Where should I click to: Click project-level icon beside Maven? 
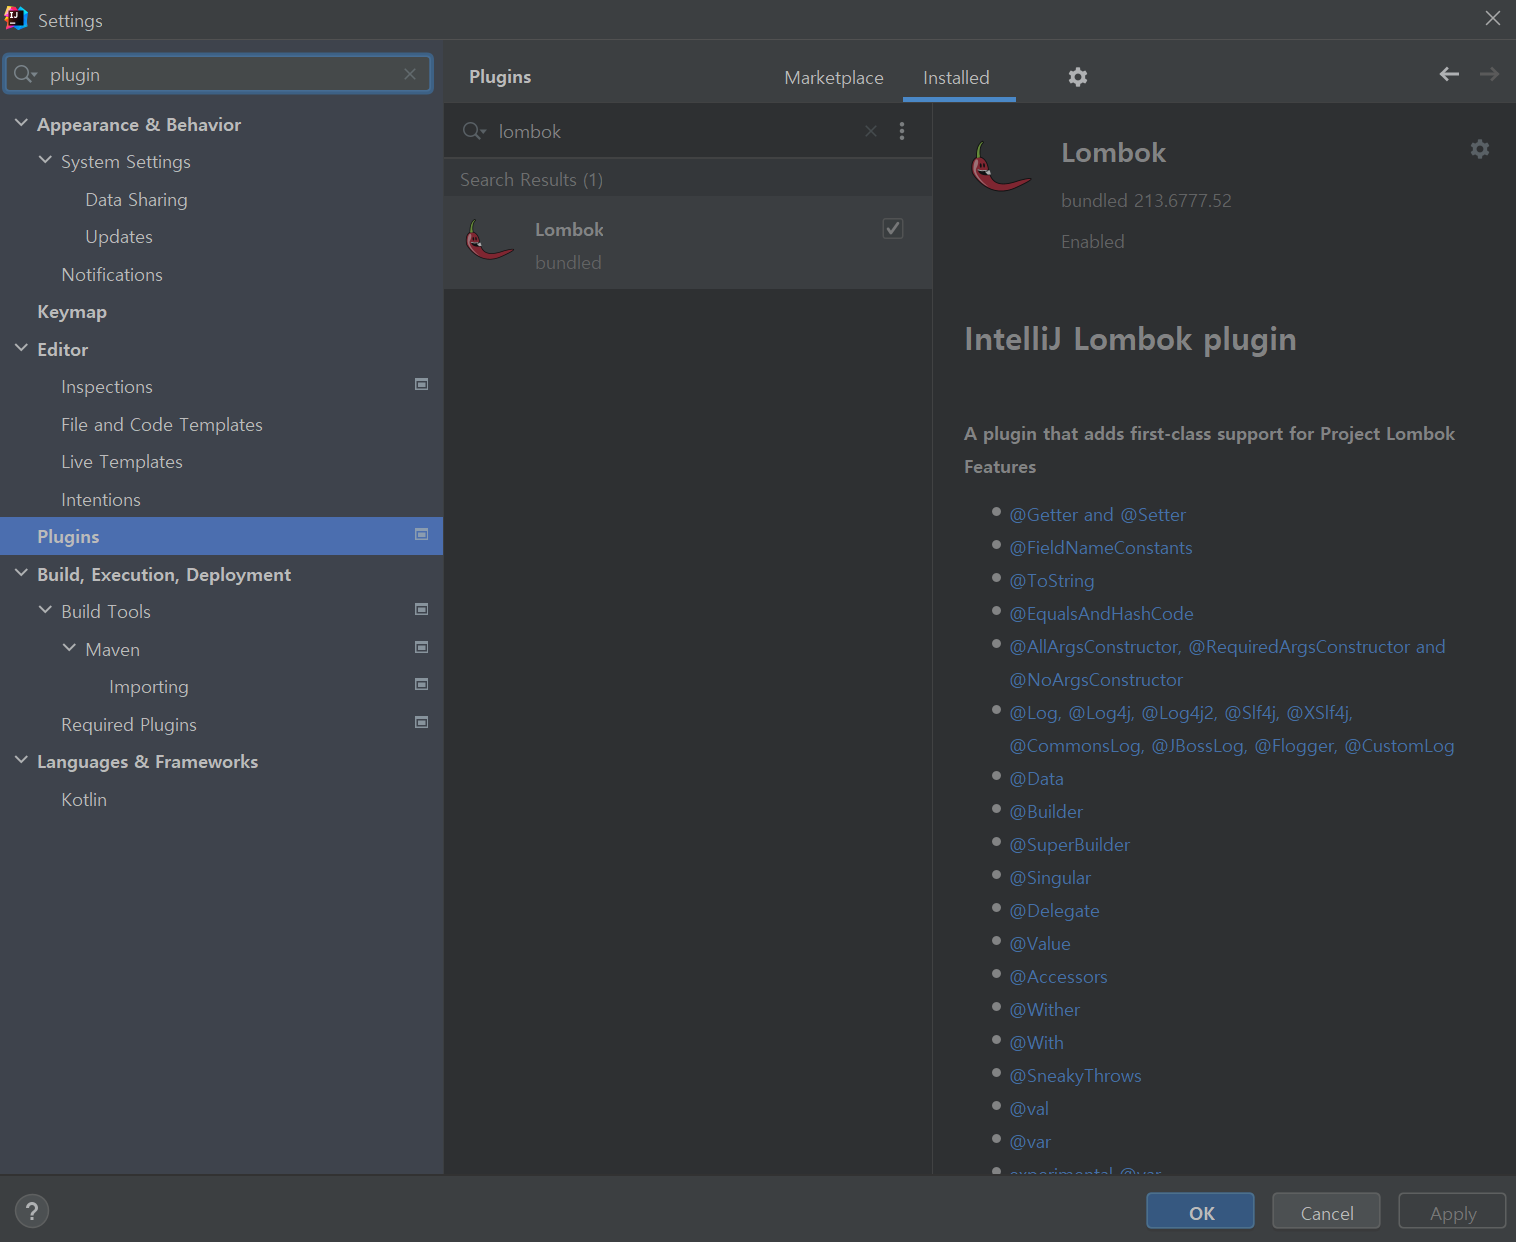[x=422, y=648]
